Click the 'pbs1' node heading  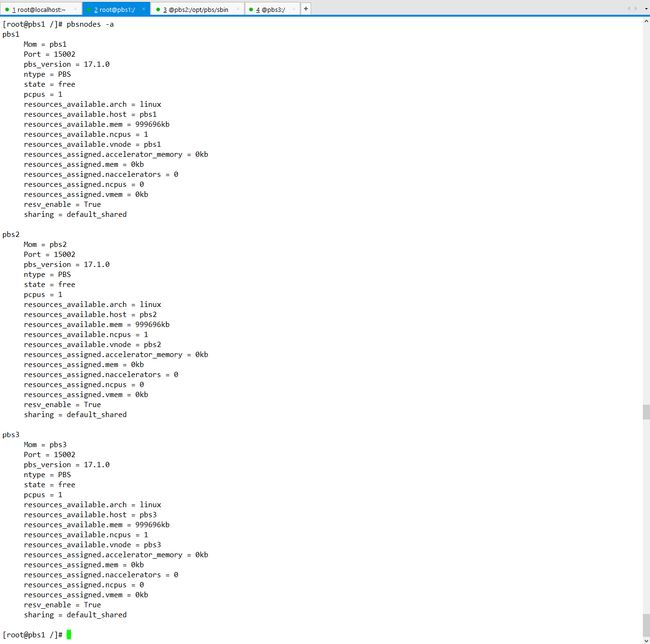tap(11, 34)
